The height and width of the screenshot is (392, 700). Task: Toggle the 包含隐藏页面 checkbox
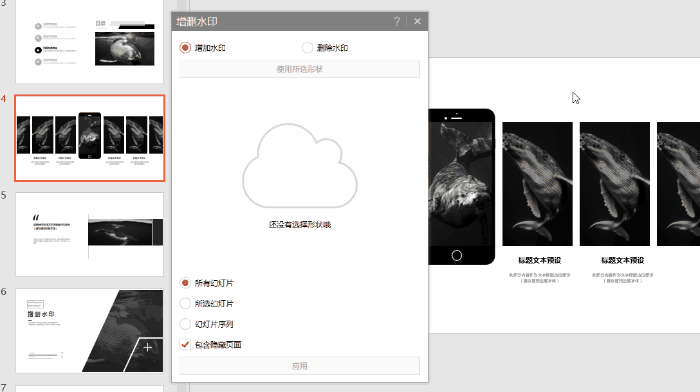pos(185,344)
